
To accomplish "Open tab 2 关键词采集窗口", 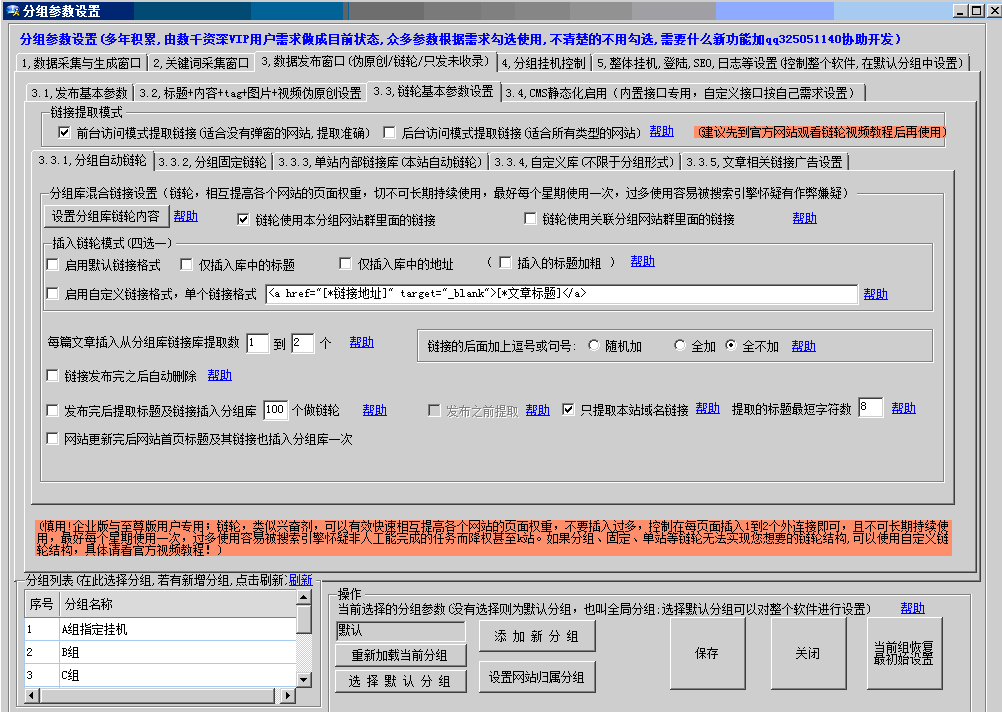I will tap(201, 63).
